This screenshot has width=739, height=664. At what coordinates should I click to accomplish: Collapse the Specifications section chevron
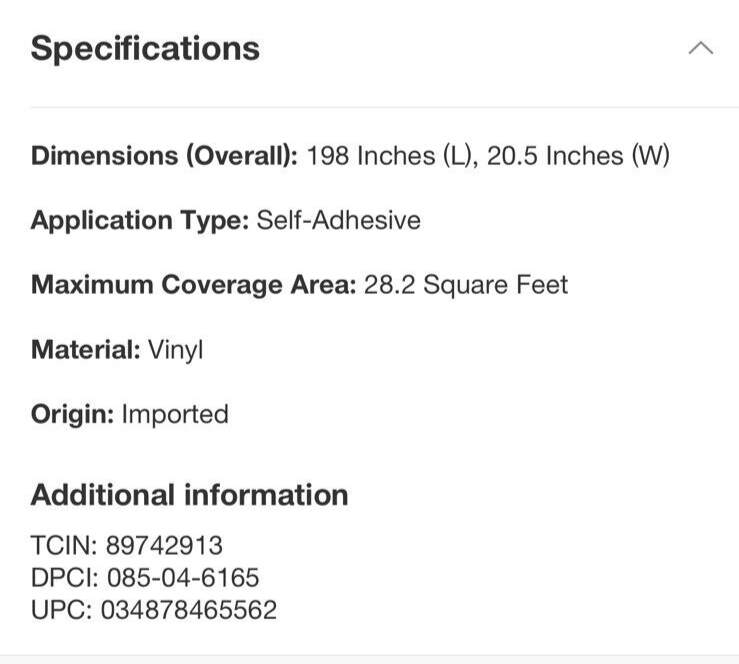701,48
